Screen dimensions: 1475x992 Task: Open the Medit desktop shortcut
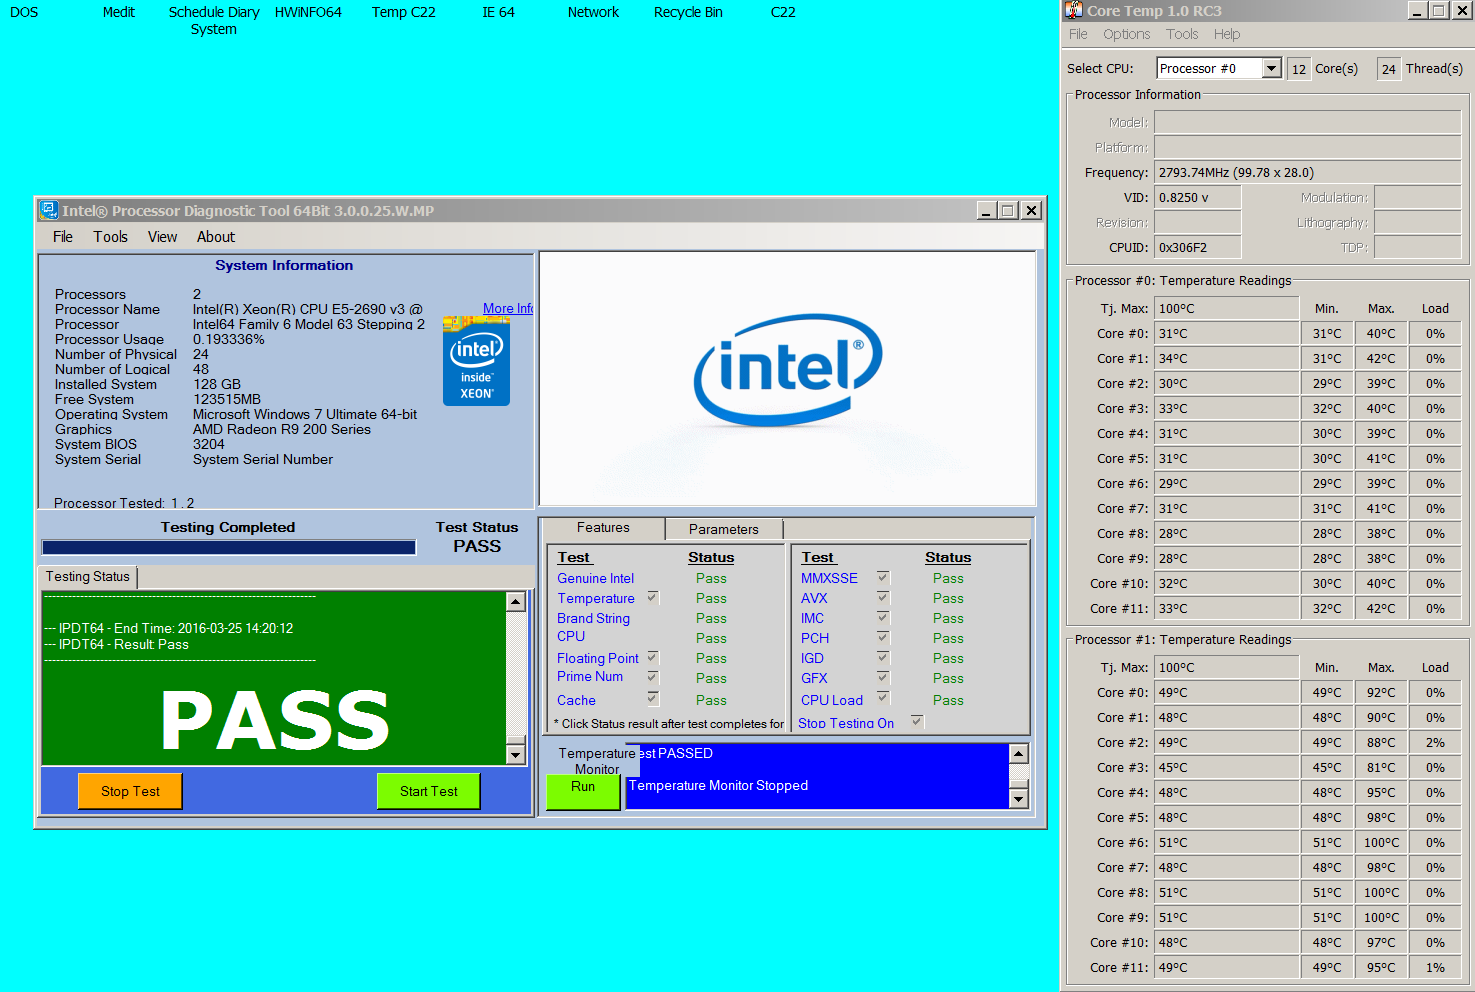coord(118,12)
